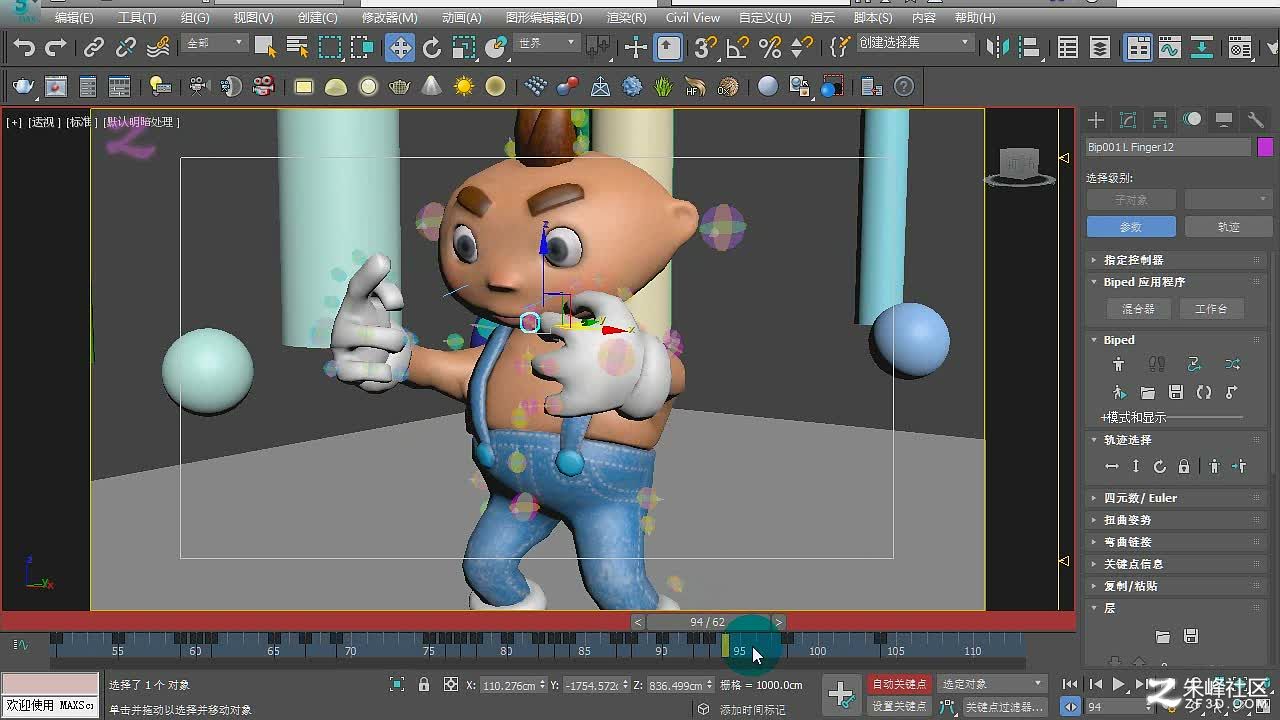The width and height of the screenshot is (1280, 720).
Task: Toggle the 3D Snaps button
Action: (706, 47)
